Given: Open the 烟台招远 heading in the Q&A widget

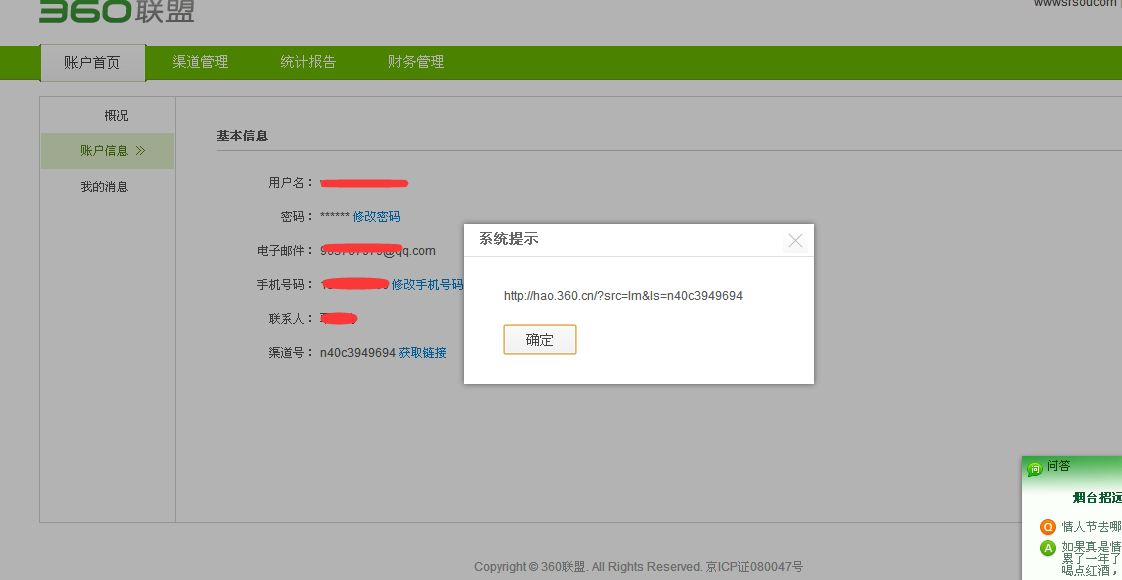Looking at the screenshot, I should 1097,498.
